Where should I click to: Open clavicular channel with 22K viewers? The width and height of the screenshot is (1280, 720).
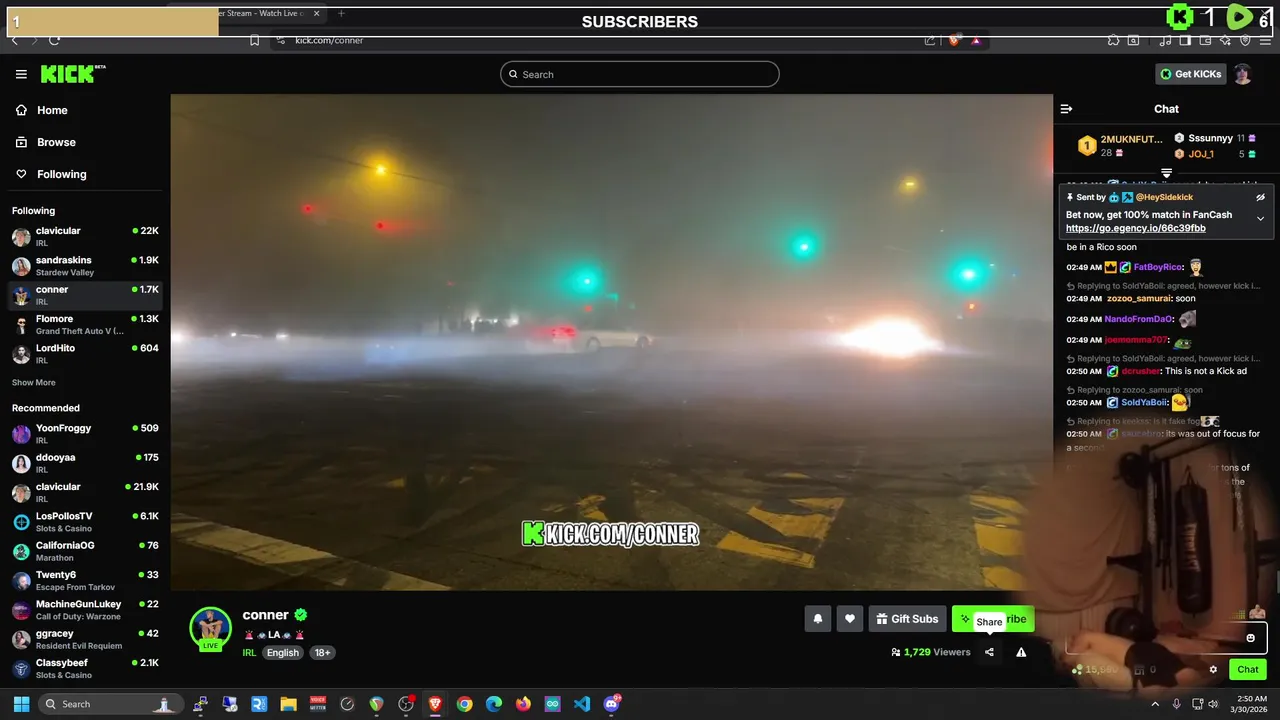[85, 236]
